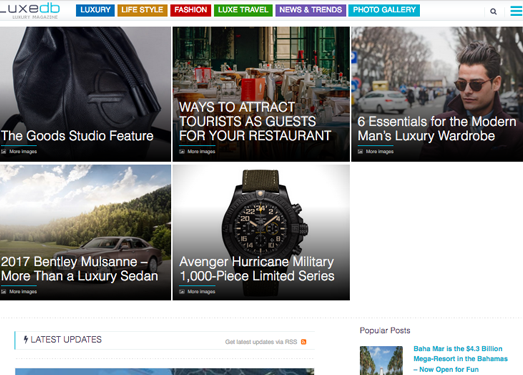Click image icon under Goods Studio Feature
Image resolution: width=523 pixels, height=375 pixels.
tap(4, 151)
